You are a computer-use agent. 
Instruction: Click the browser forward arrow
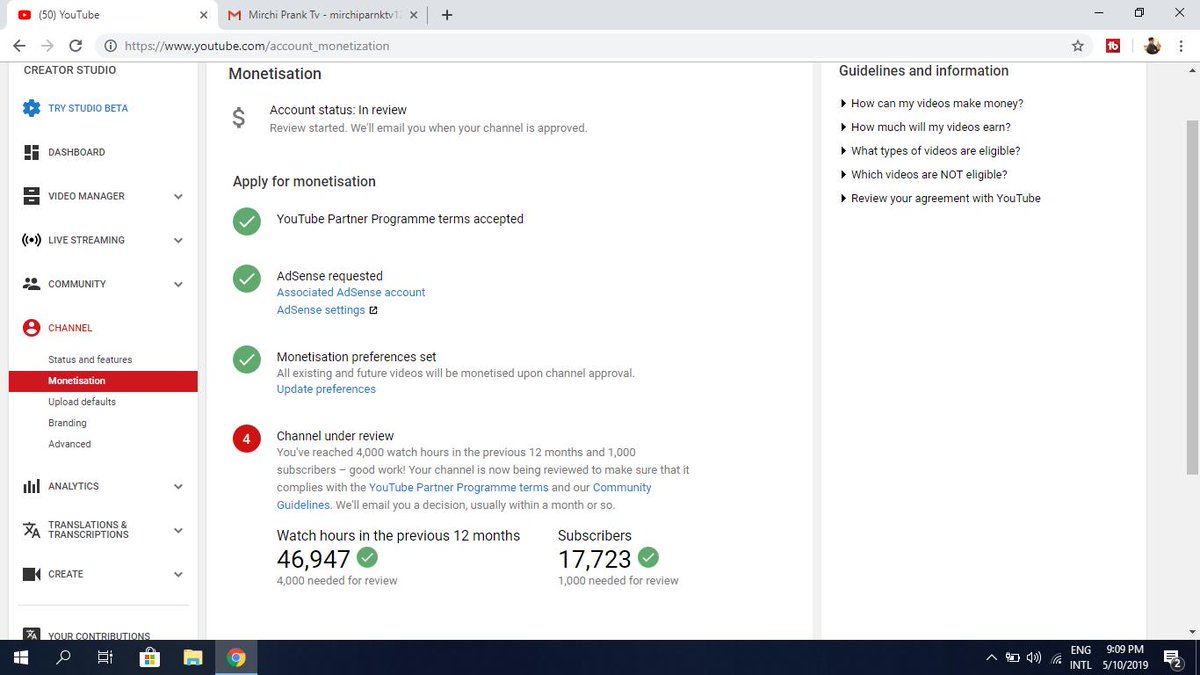[x=47, y=46]
